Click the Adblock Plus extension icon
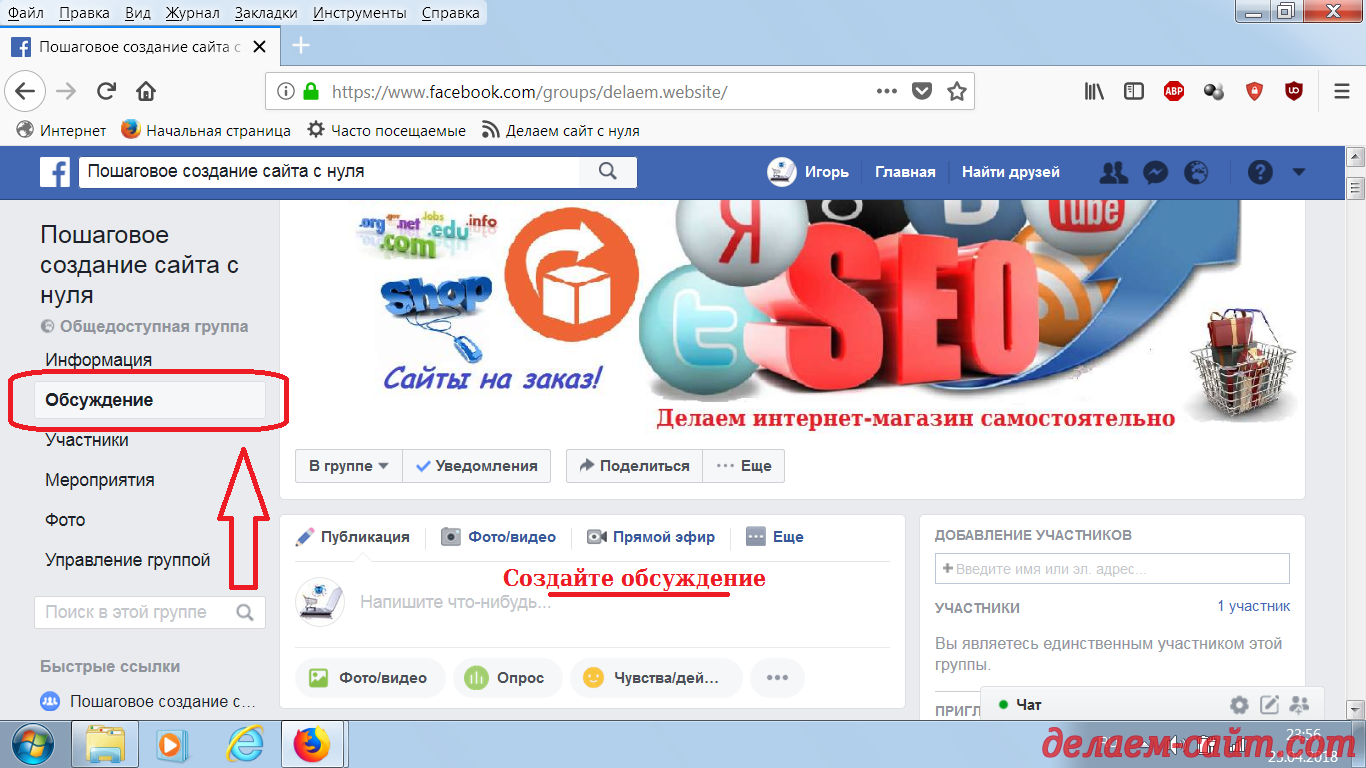This screenshot has height=768, width=1366. 1174,92
